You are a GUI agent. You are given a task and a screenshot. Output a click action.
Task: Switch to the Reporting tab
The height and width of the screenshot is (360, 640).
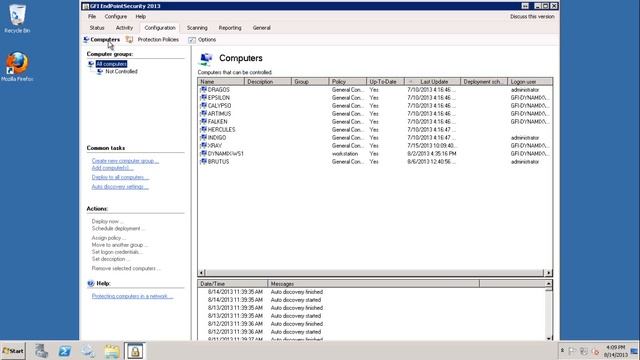(x=230, y=28)
